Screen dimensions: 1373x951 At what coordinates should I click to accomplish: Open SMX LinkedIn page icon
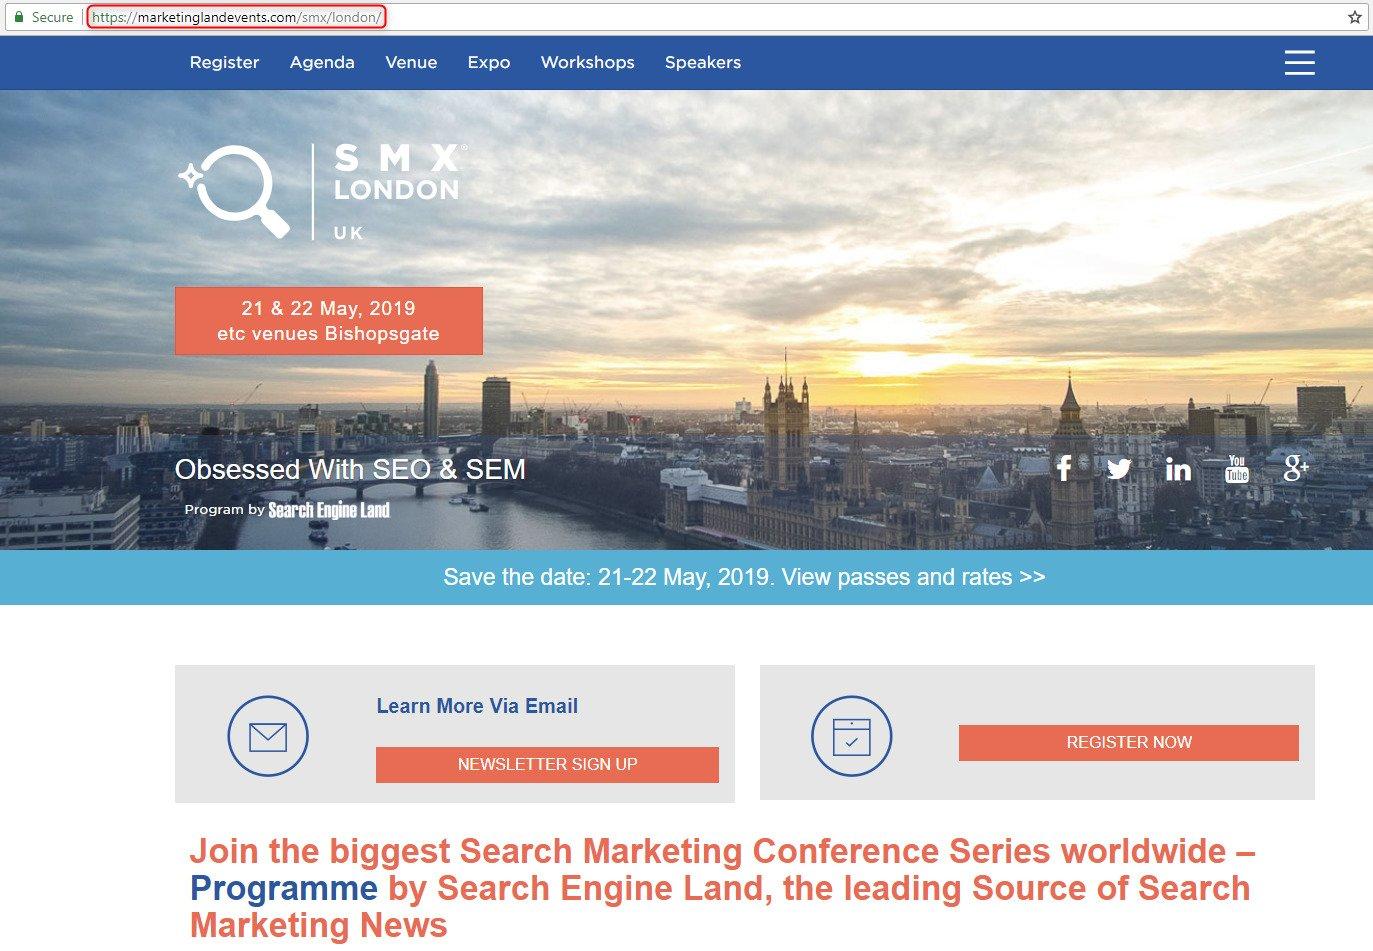[1178, 468]
